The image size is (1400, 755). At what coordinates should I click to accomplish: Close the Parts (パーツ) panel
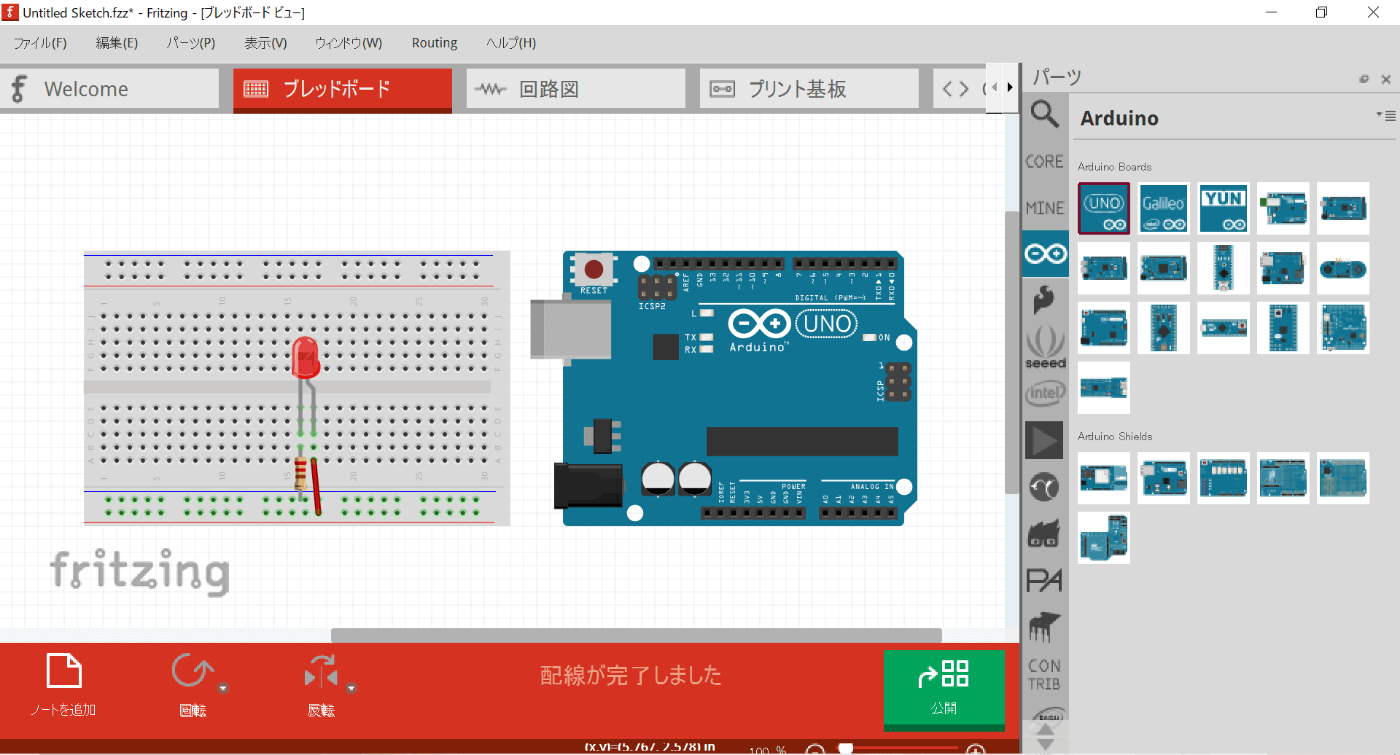(x=1386, y=79)
